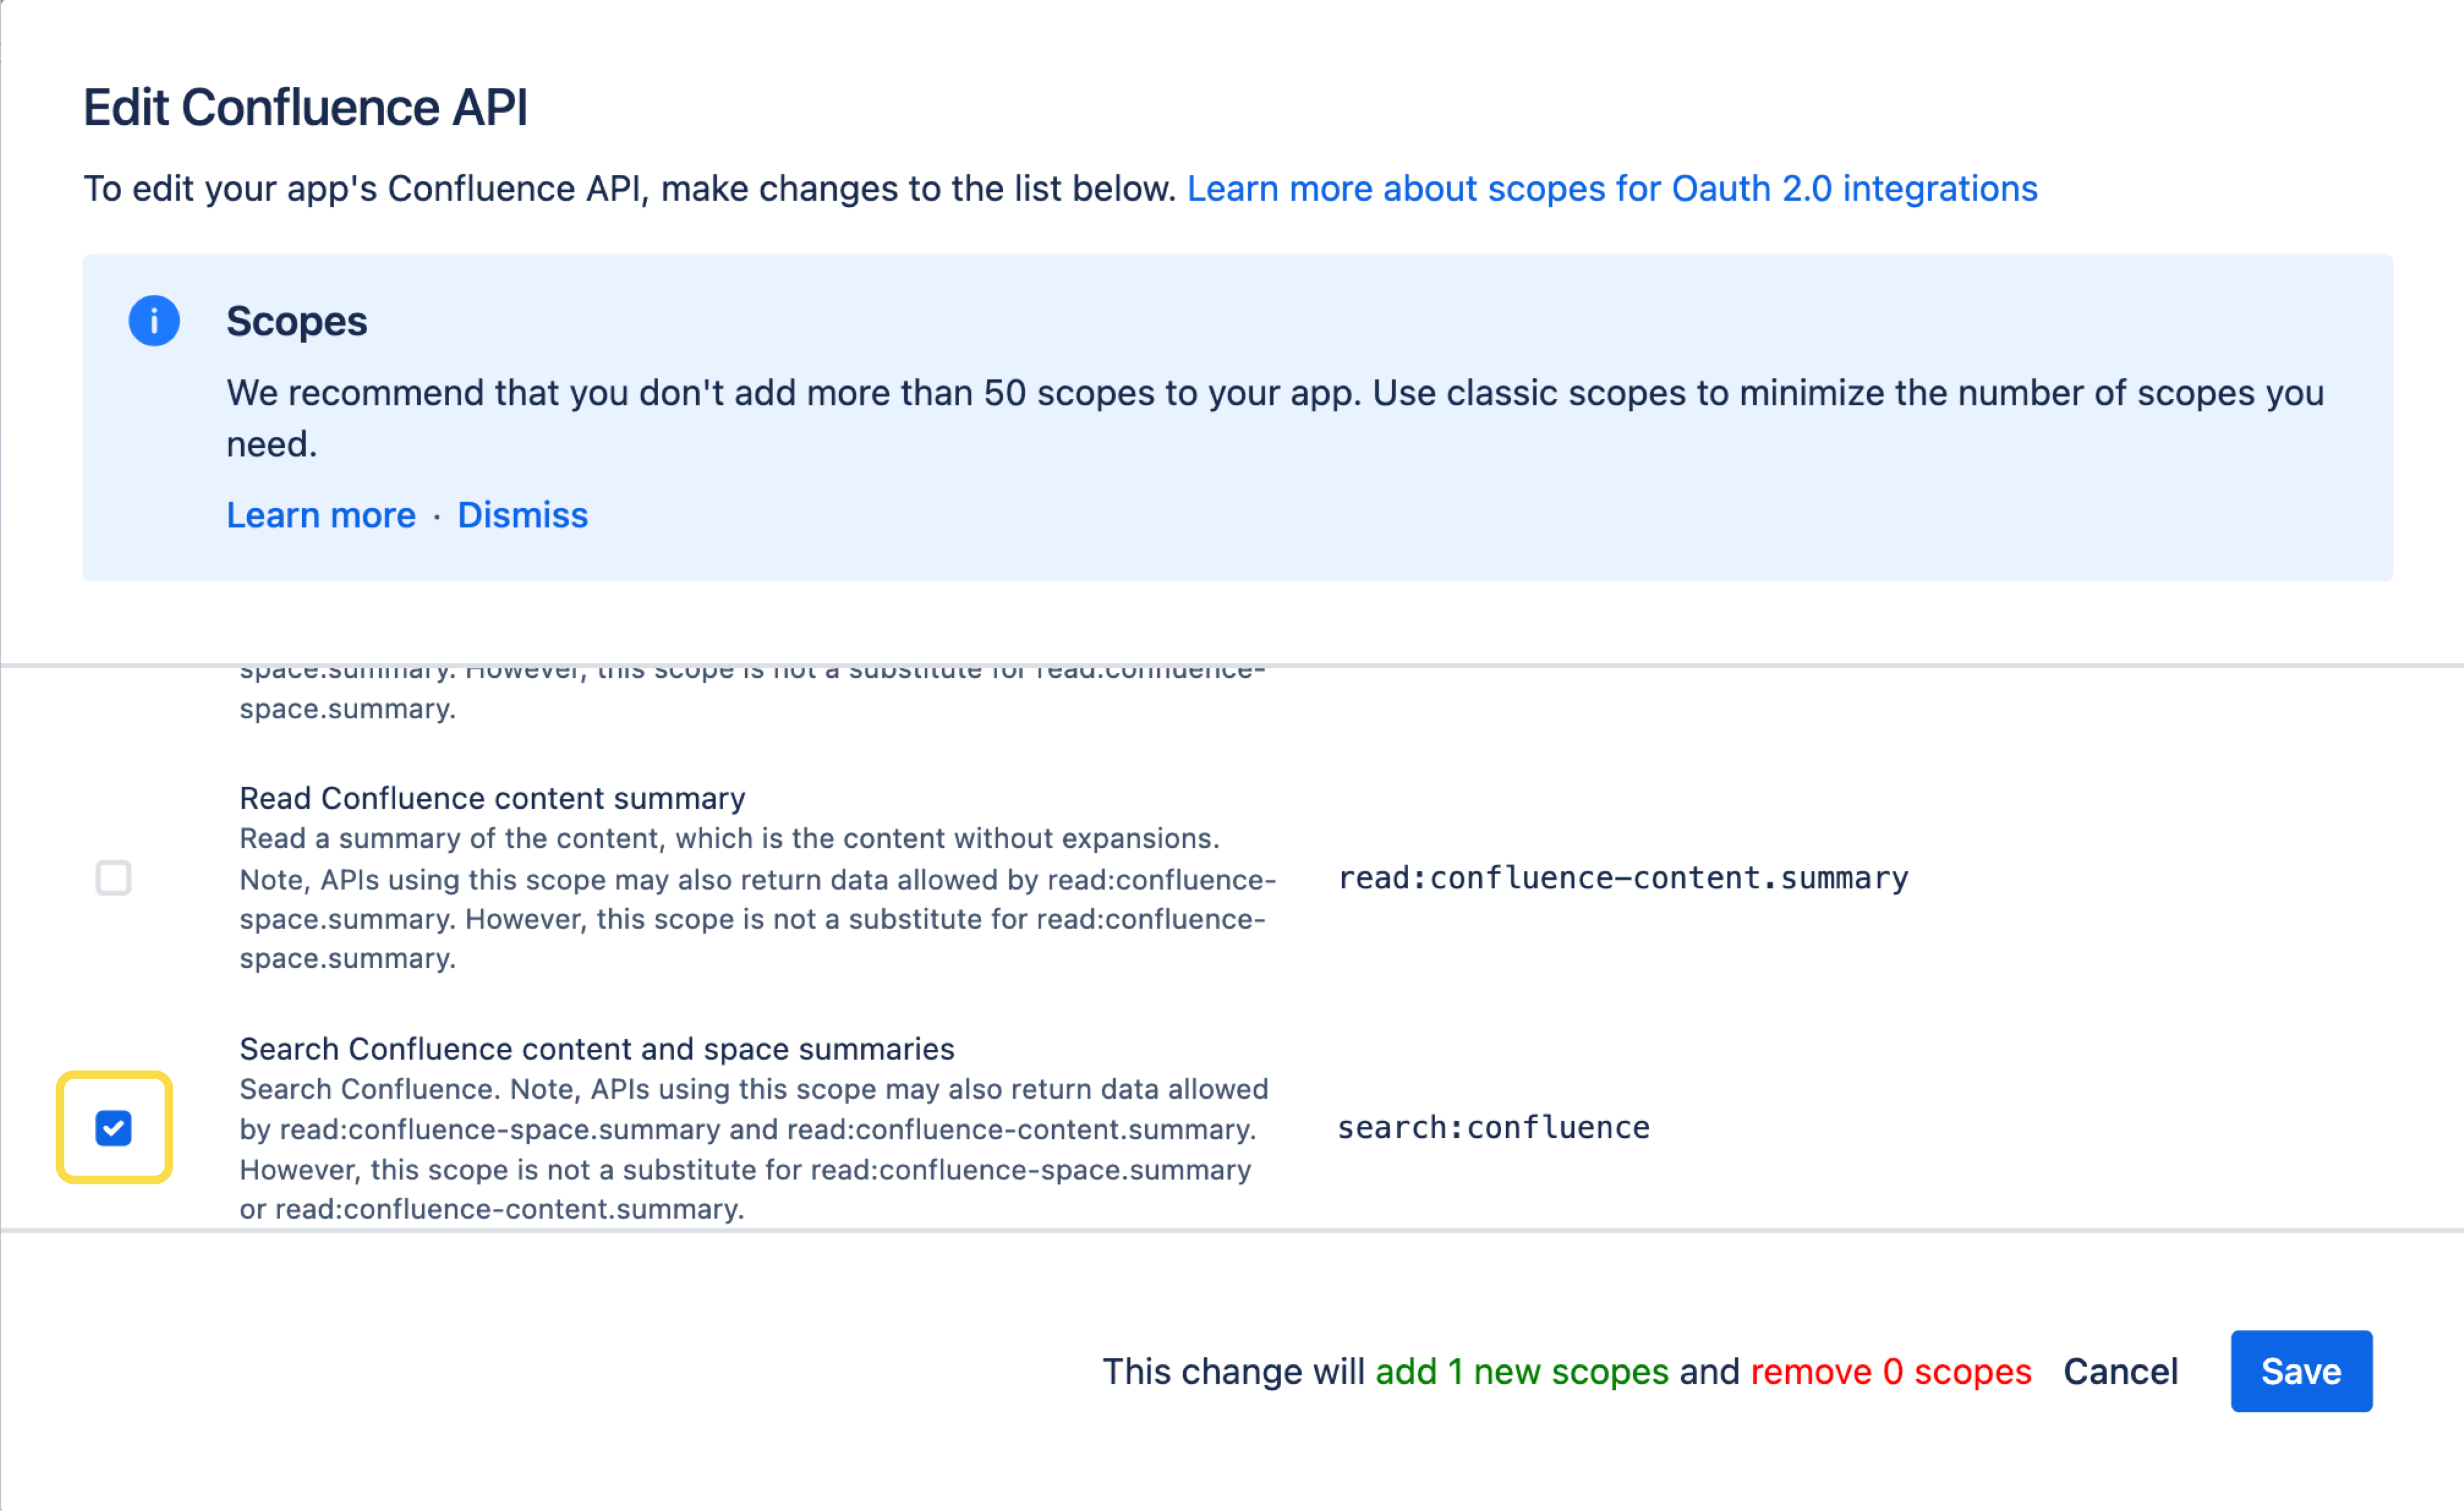This screenshot has width=2464, height=1511.
Task: Click the Scopes banner heading
Action: pos(297,321)
